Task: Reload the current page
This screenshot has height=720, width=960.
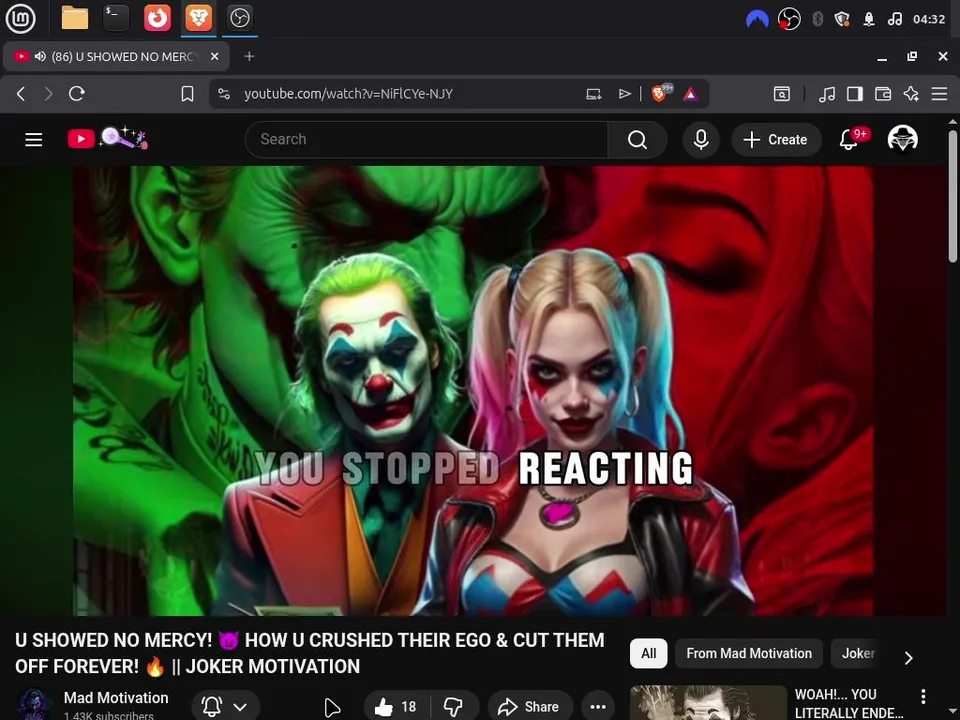Action: coord(77,94)
